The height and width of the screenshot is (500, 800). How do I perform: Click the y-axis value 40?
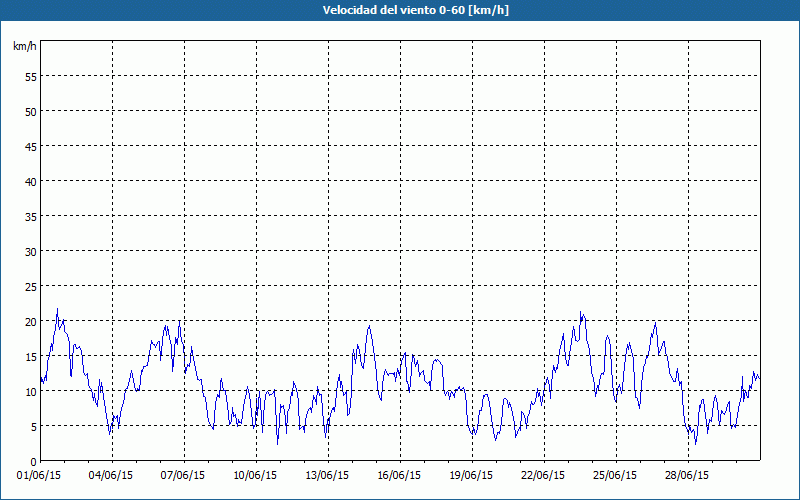(31, 182)
